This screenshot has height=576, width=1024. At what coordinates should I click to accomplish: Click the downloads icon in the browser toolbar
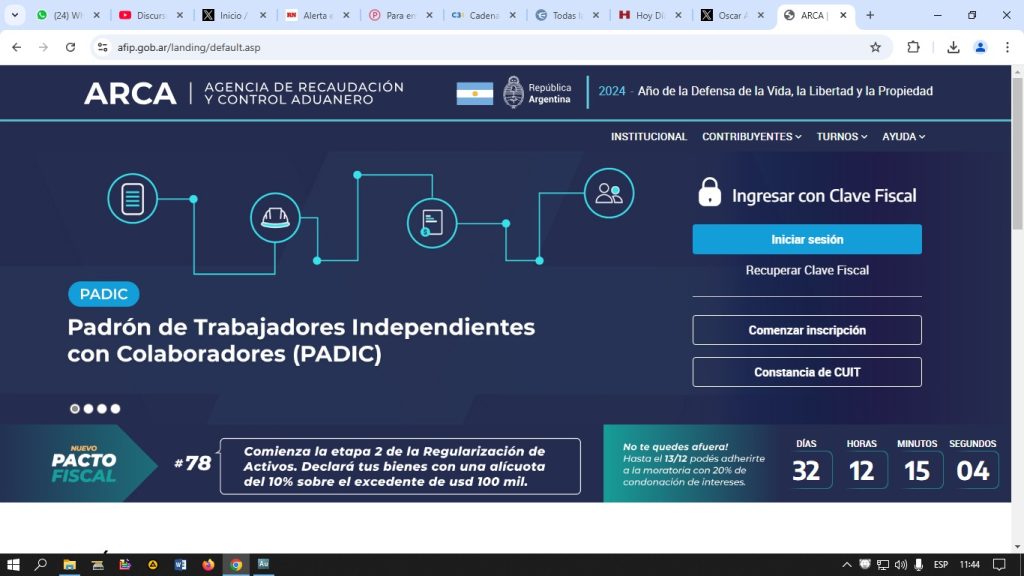click(x=953, y=46)
